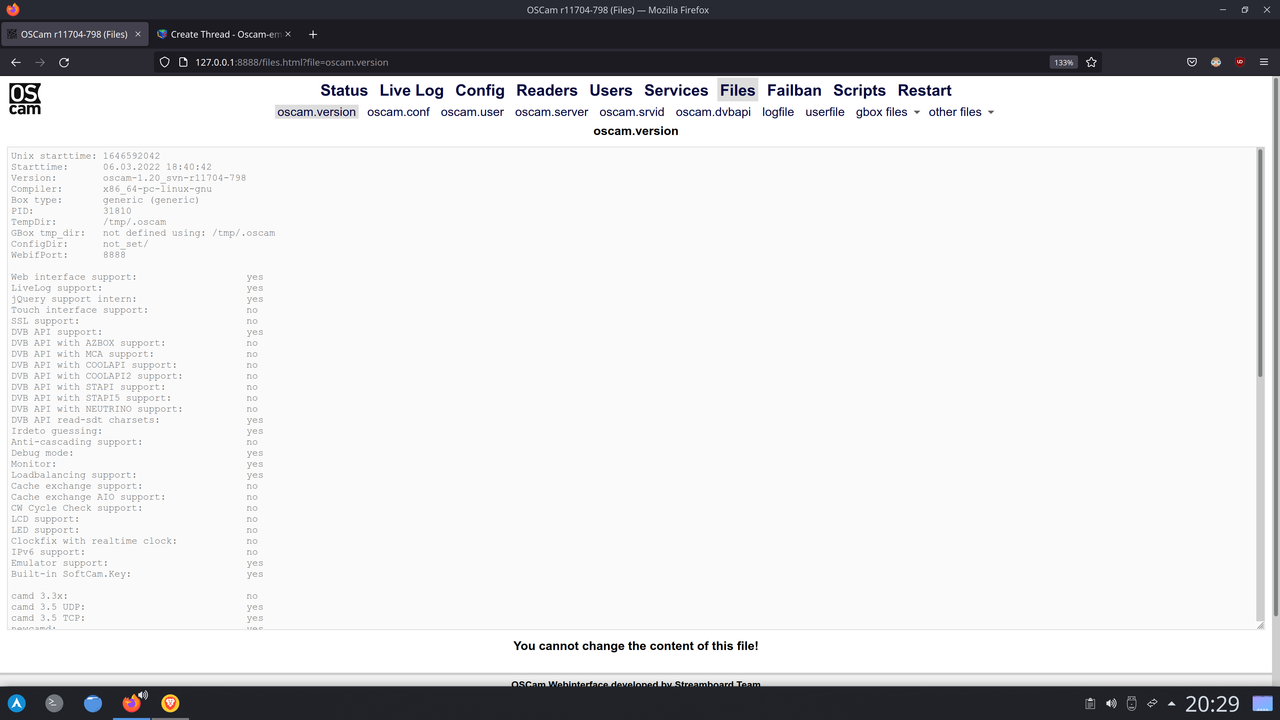Image resolution: width=1280 pixels, height=720 pixels.
Task: Open the clipboard manager tray icon
Action: (1090, 703)
